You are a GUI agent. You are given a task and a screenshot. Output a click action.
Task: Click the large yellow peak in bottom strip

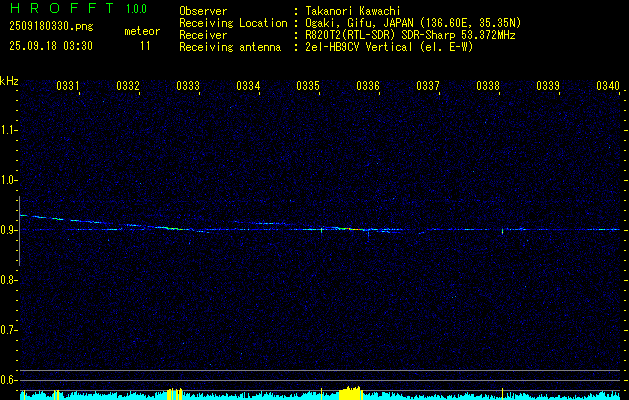coord(350,392)
